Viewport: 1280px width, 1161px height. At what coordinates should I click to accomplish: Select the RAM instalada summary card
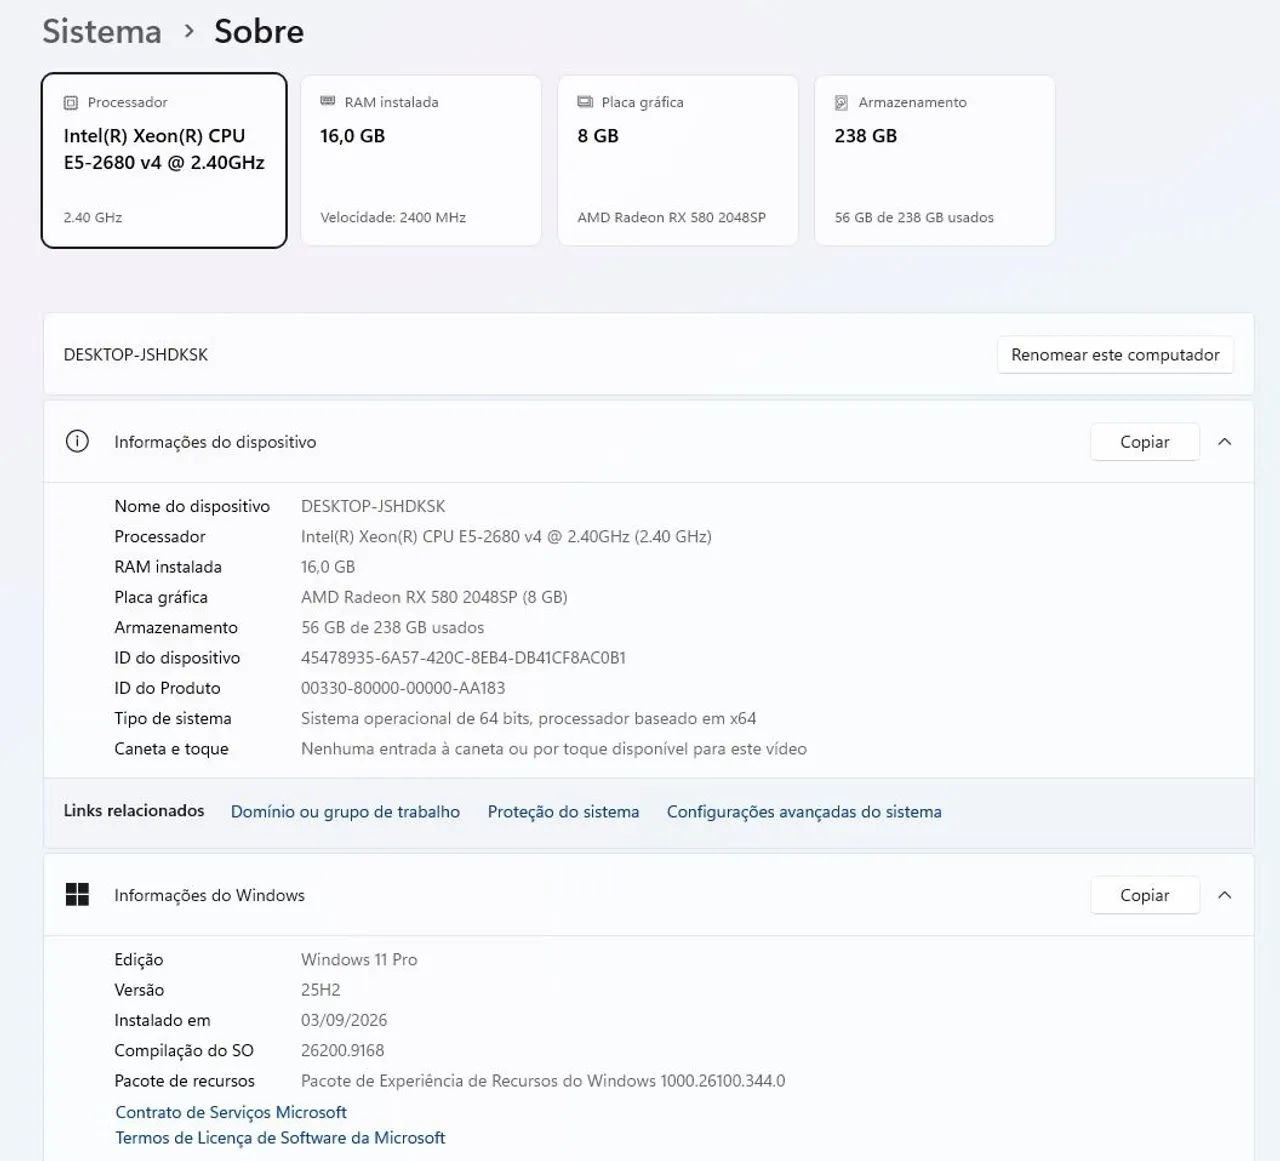click(421, 160)
